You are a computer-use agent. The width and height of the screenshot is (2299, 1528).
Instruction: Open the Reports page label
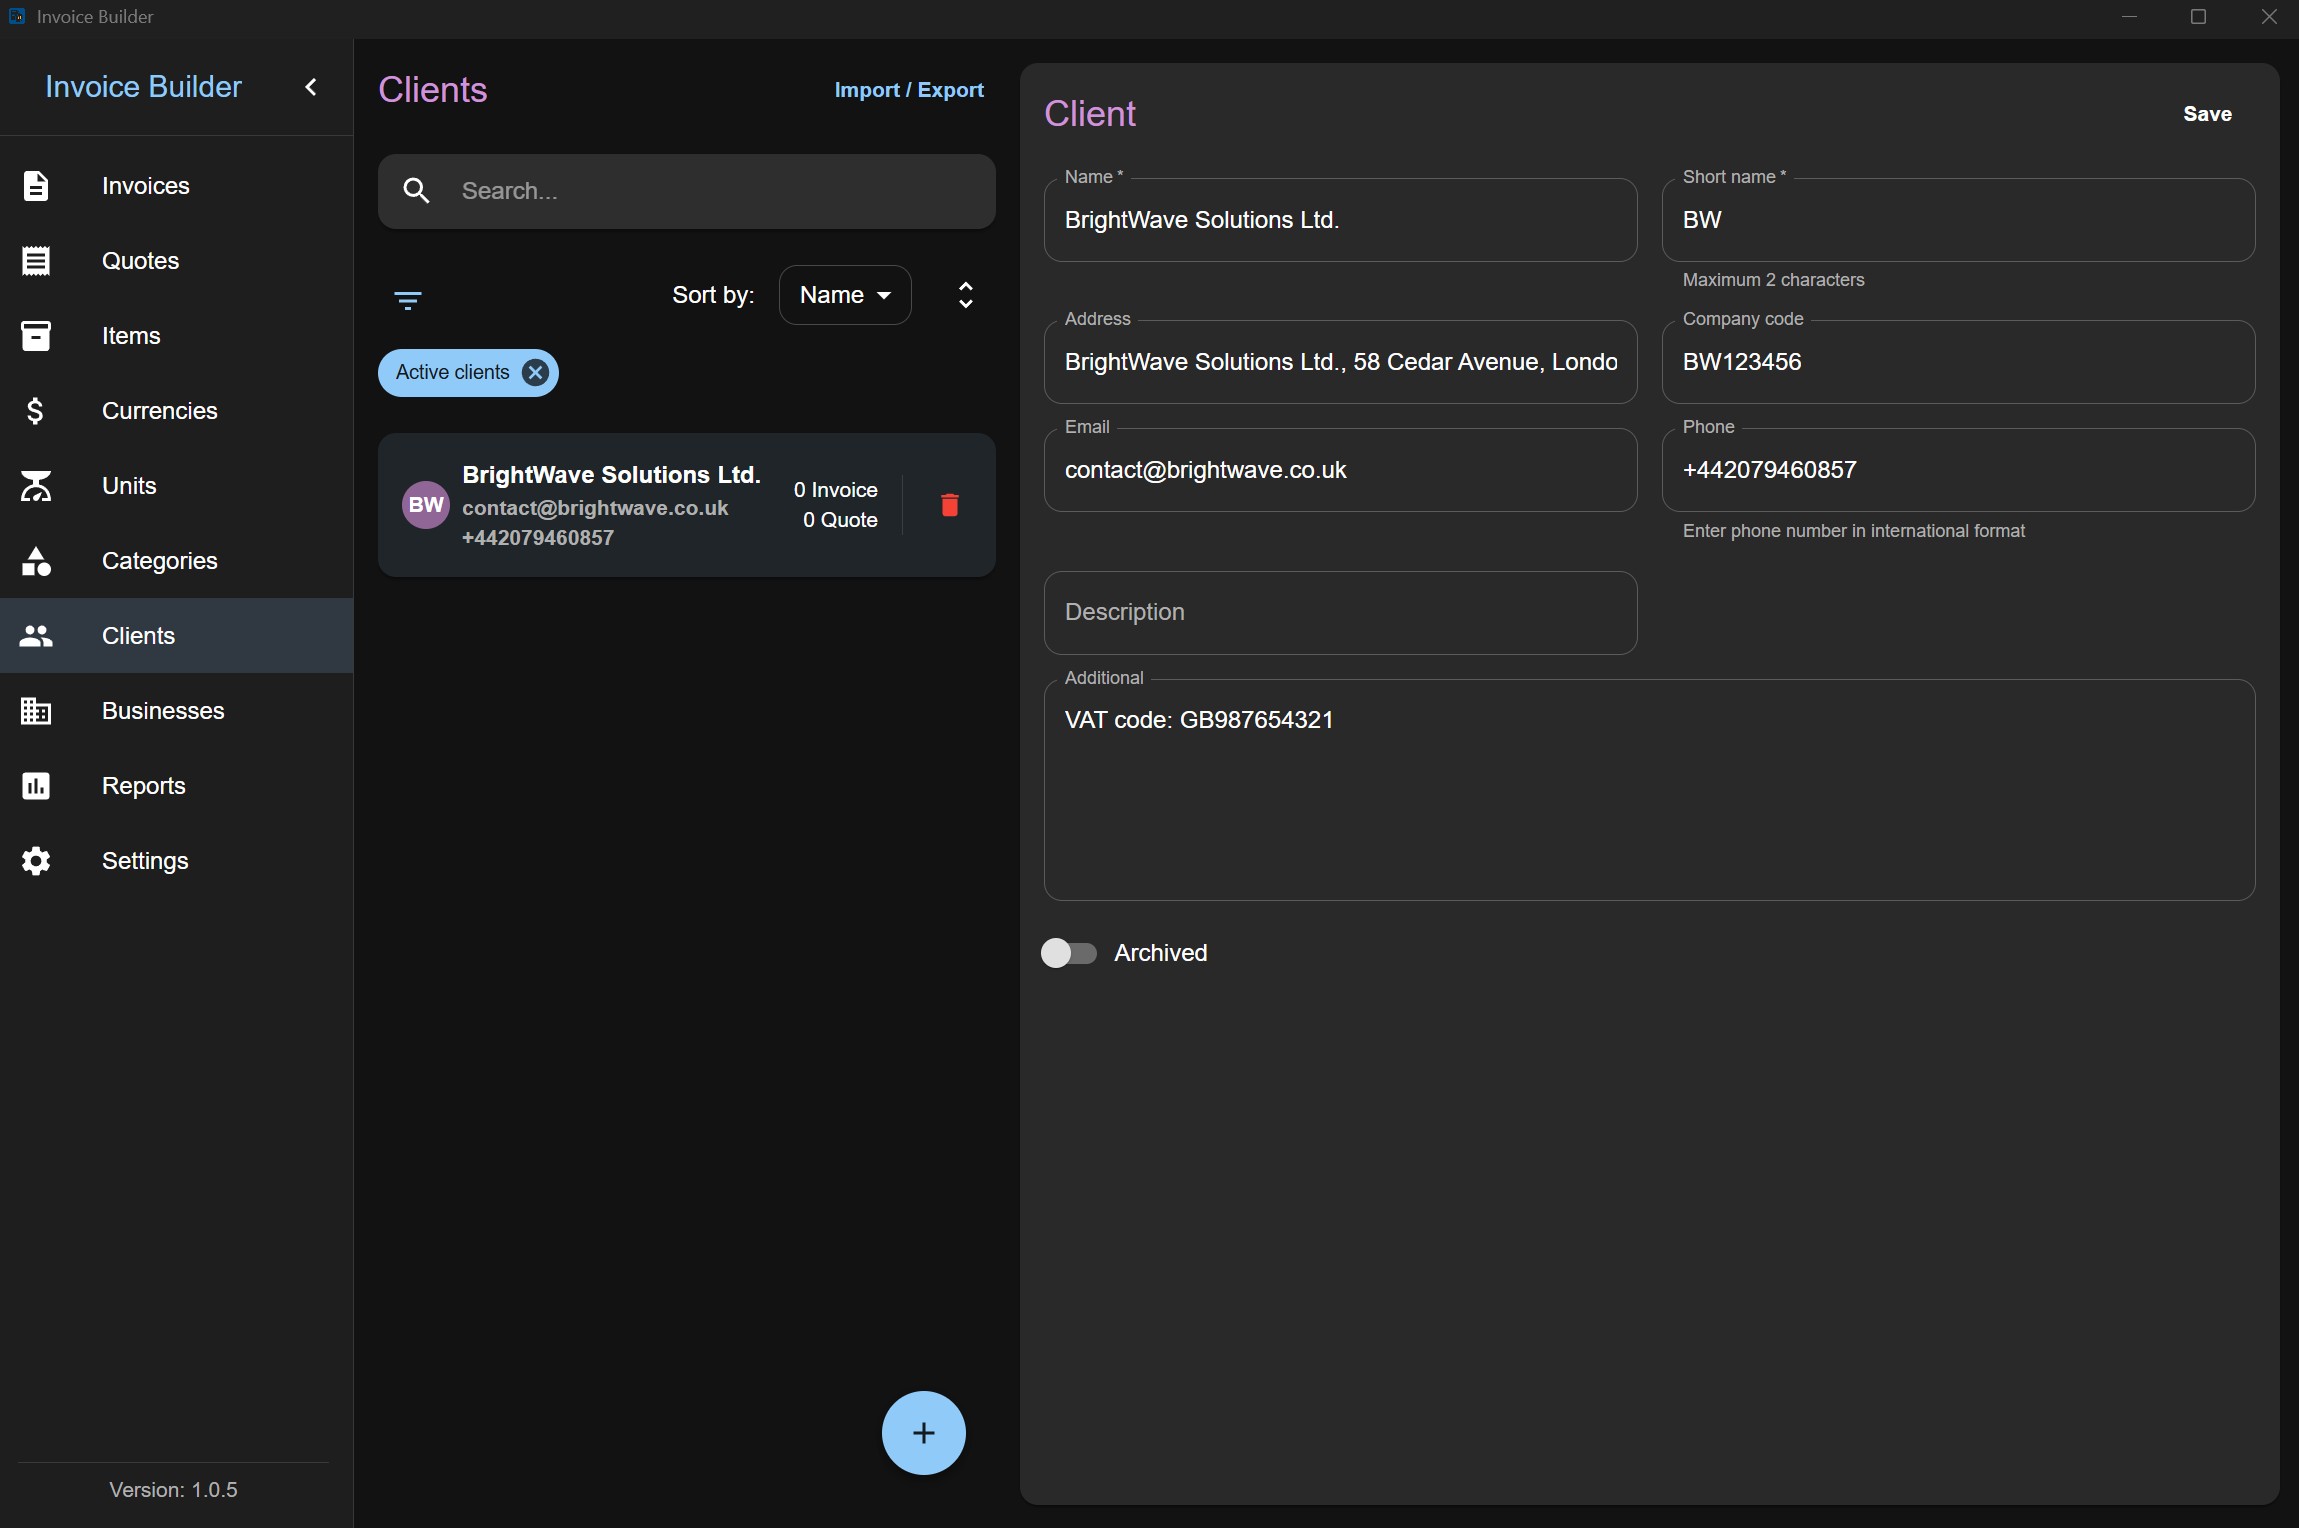click(144, 786)
